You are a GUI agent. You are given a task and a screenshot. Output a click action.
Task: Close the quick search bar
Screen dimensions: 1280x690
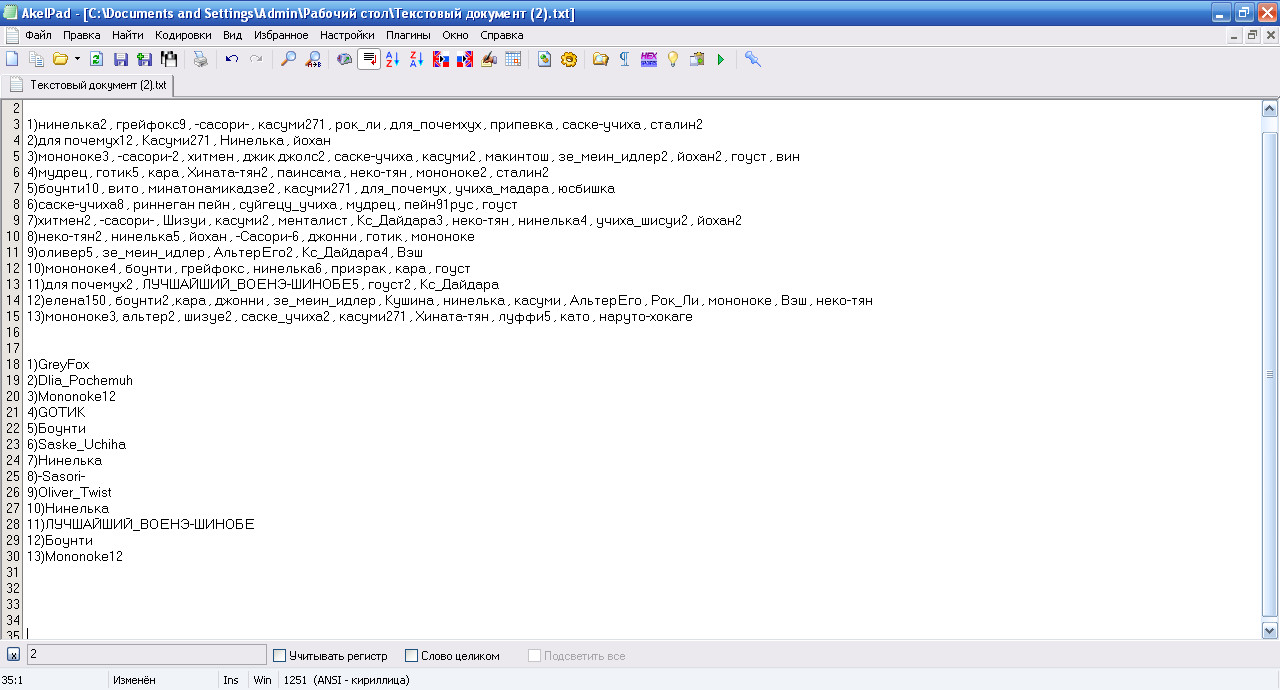(x=13, y=655)
